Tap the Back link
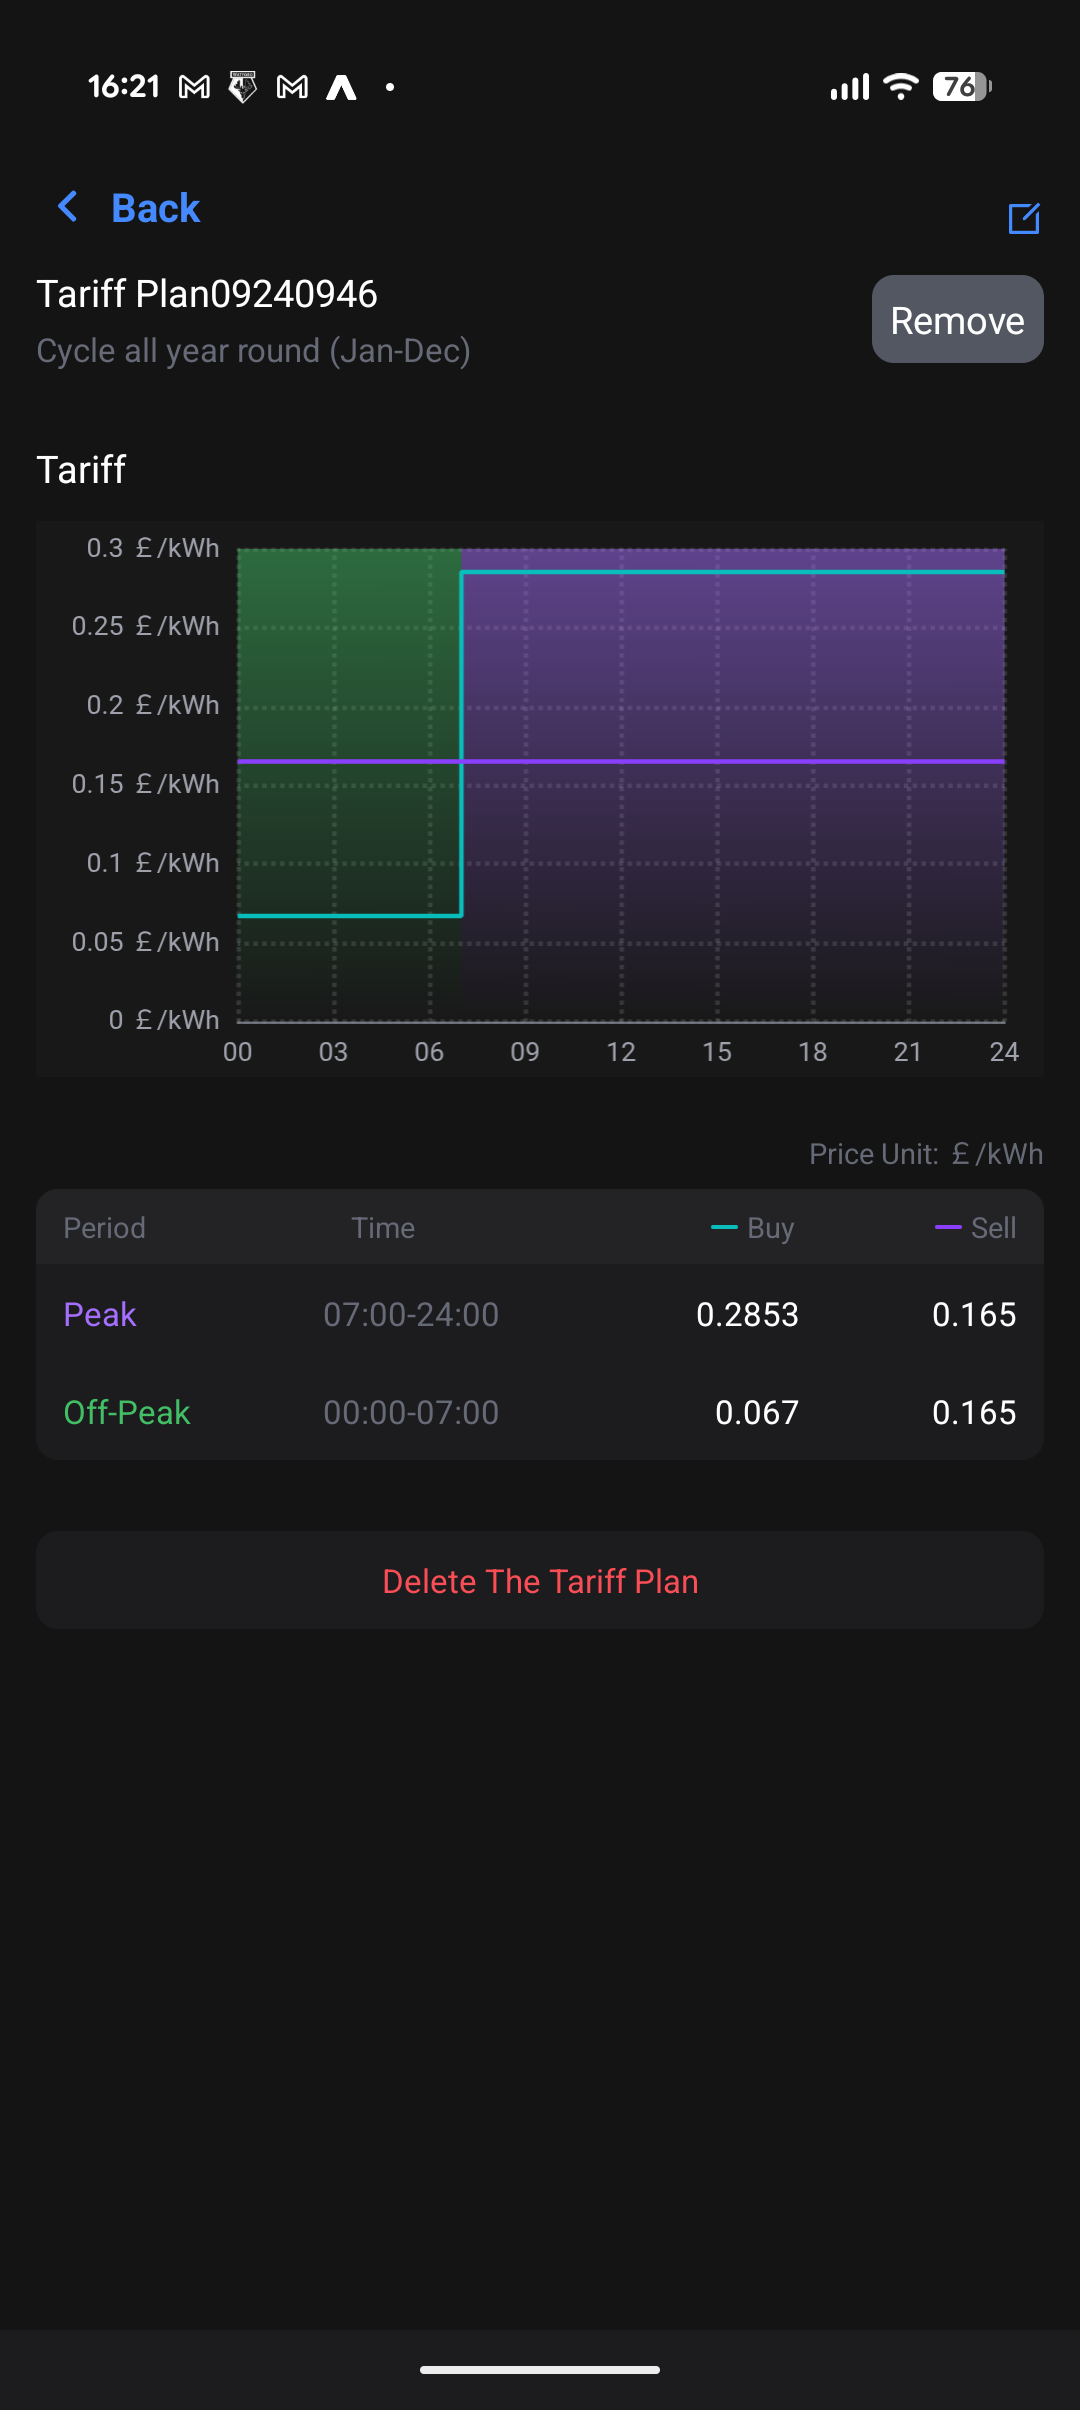Screen dimensions: 1080x2410 [155, 208]
